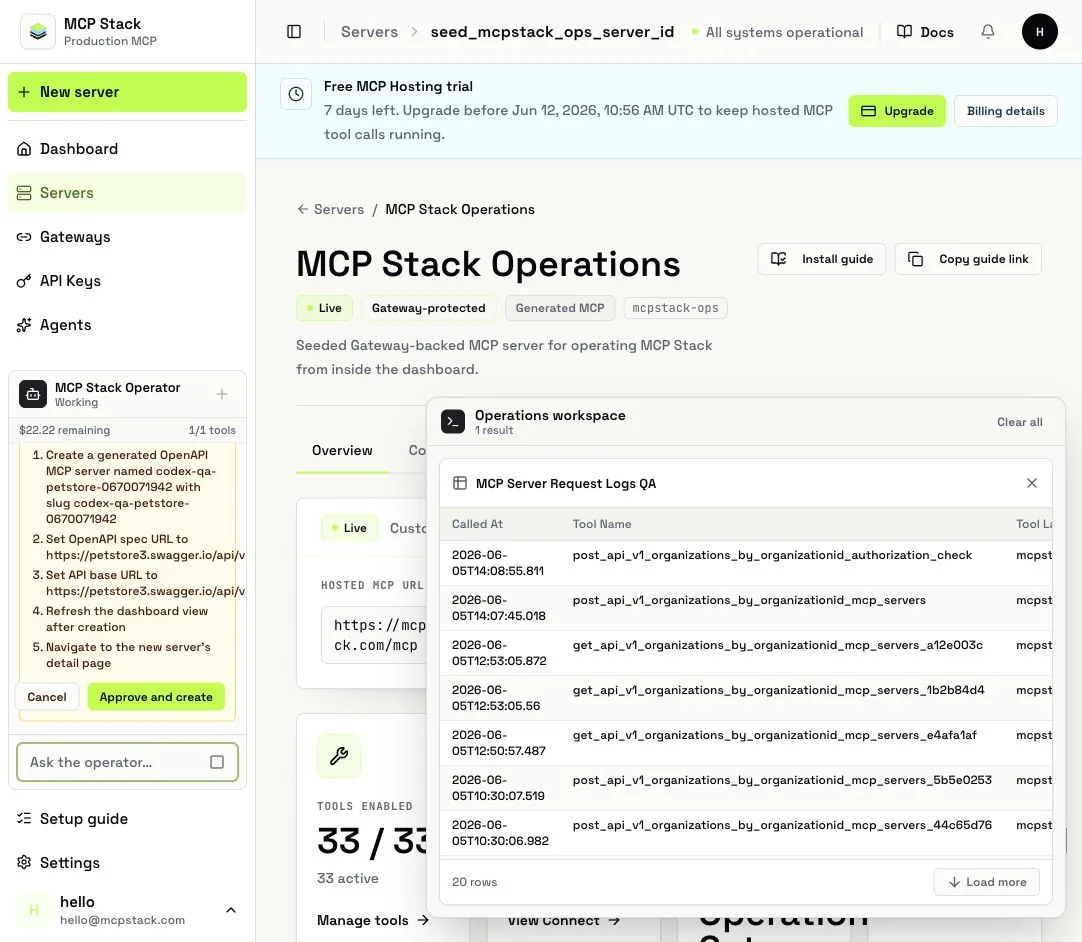Click the Operations workspace terminal icon

(x=453, y=422)
